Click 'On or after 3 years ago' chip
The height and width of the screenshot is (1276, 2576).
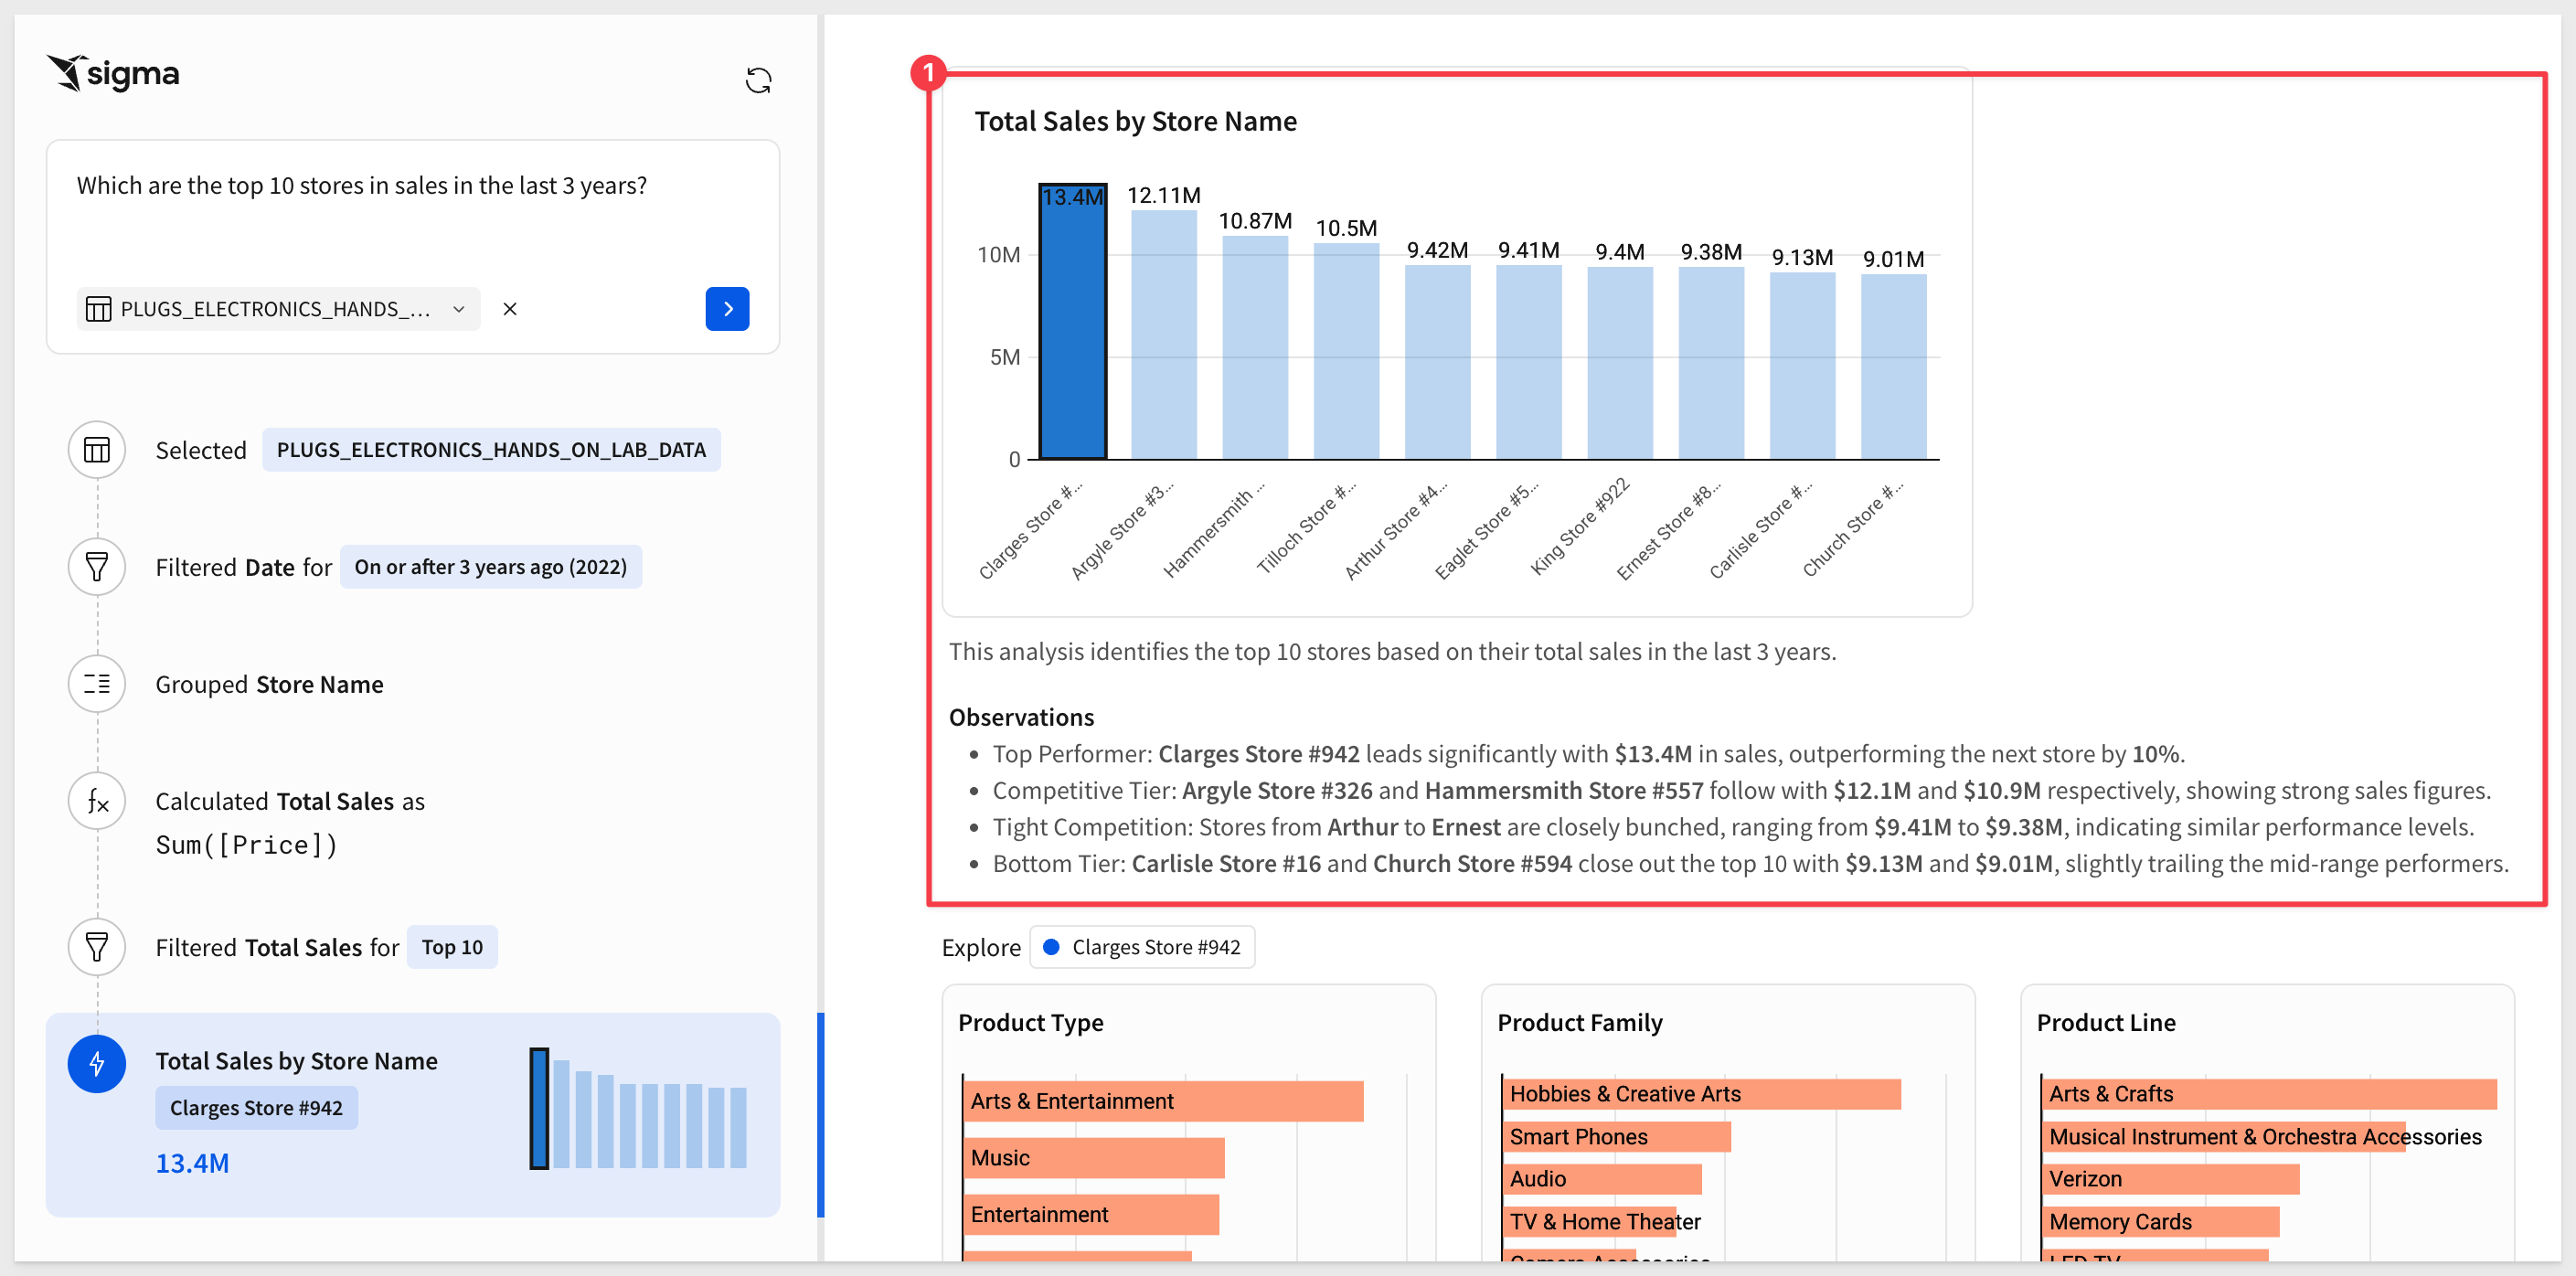490,567
